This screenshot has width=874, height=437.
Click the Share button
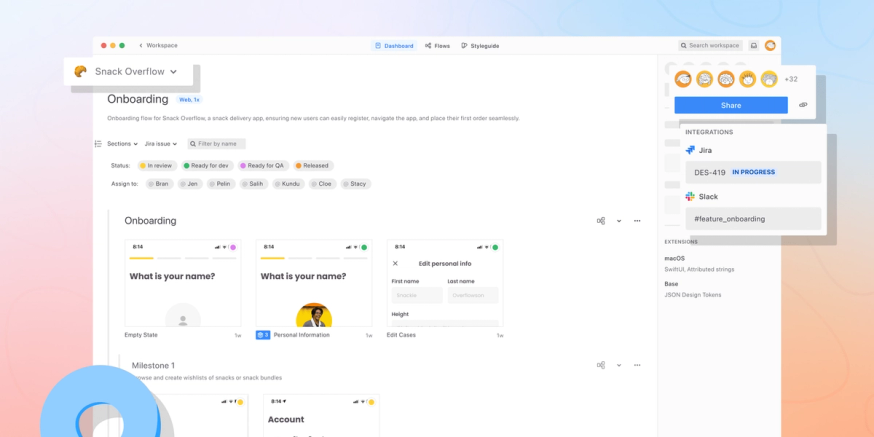click(x=731, y=105)
